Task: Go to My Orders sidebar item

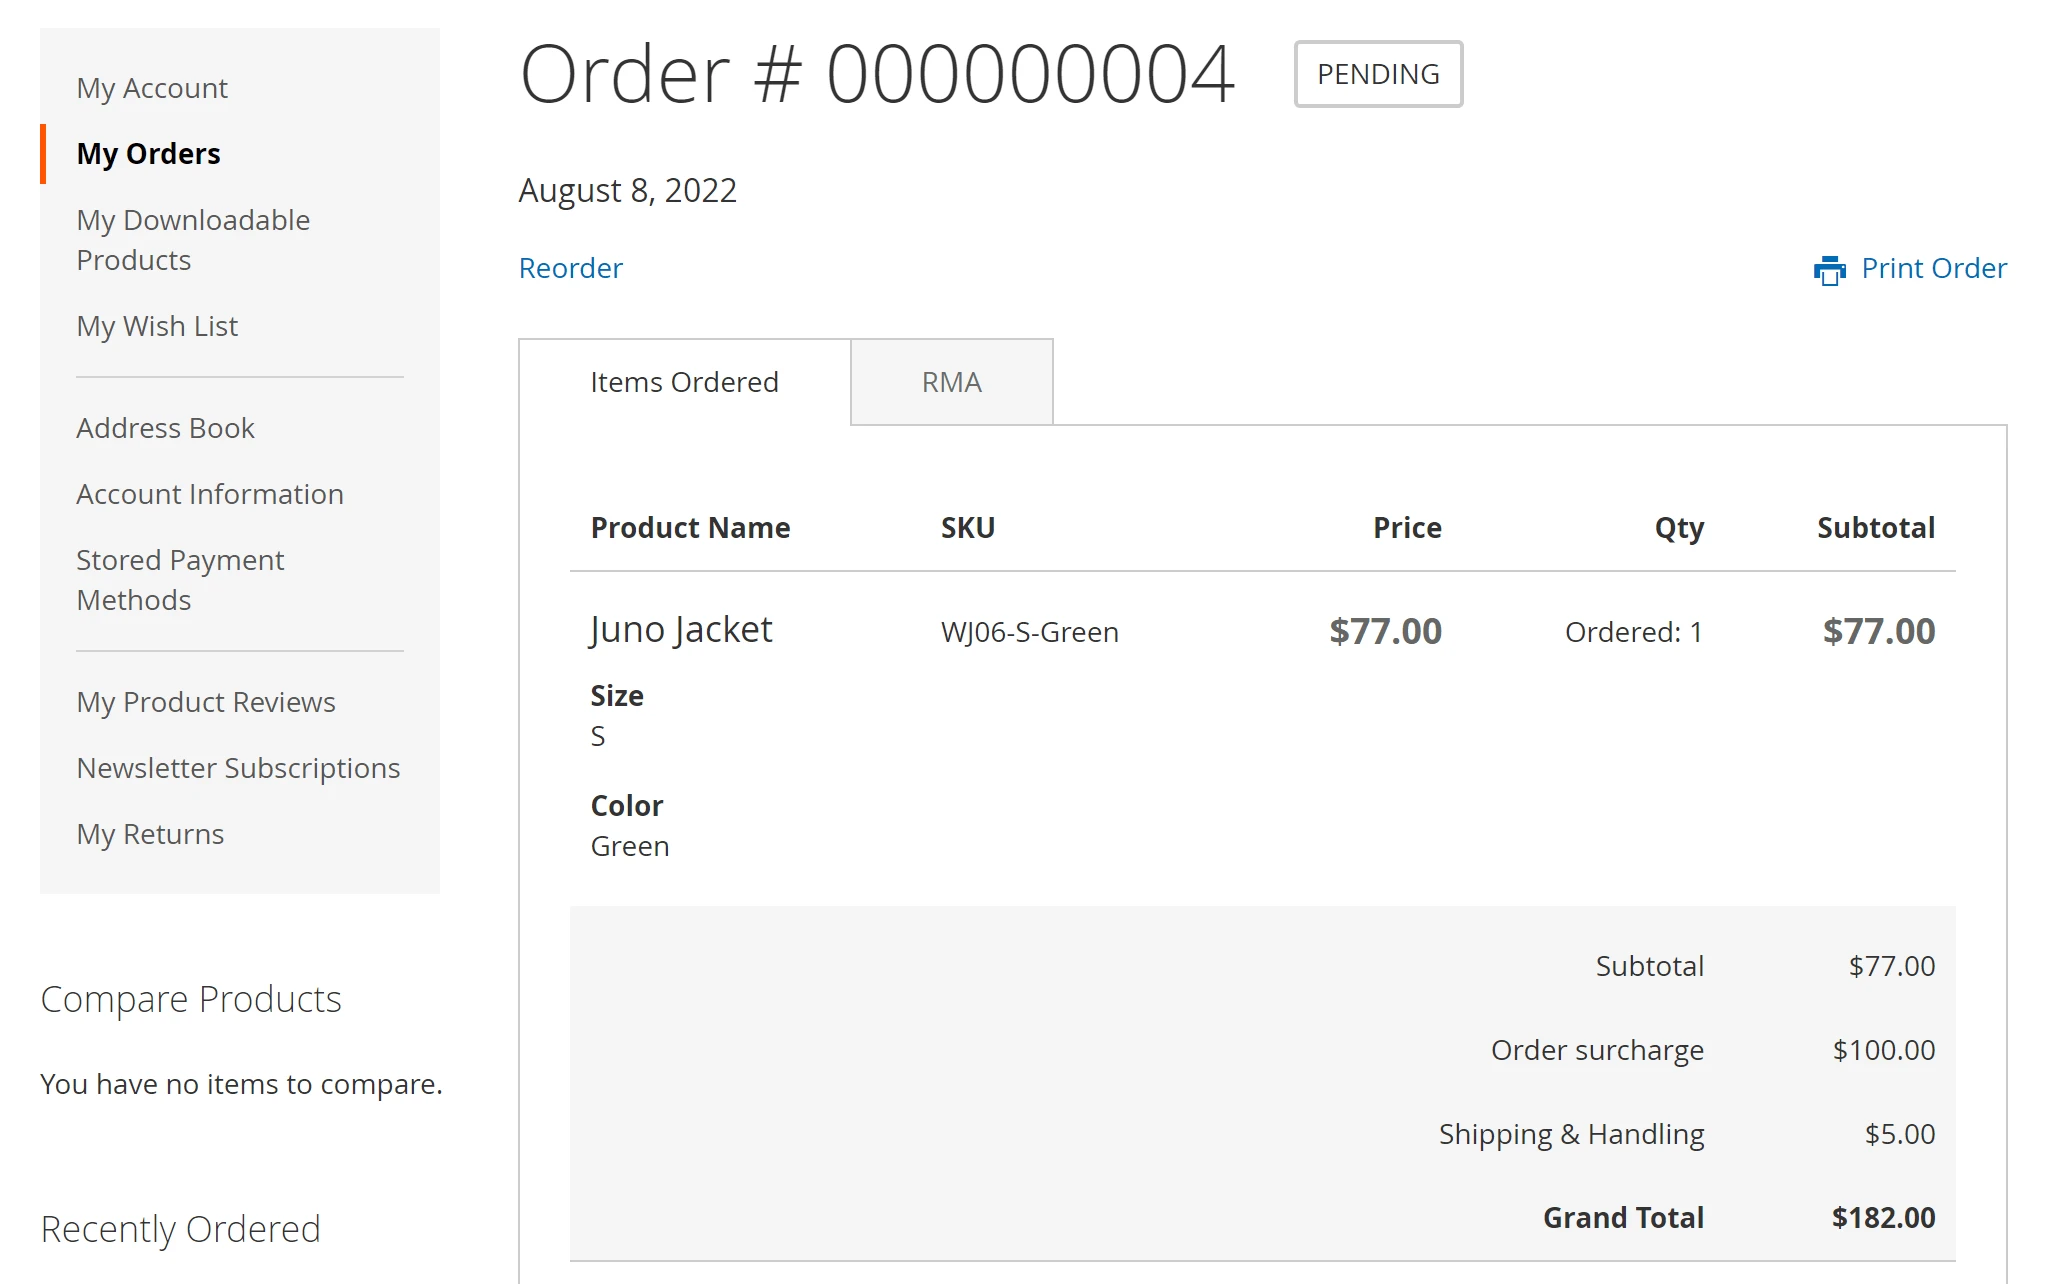Action: tap(148, 154)
